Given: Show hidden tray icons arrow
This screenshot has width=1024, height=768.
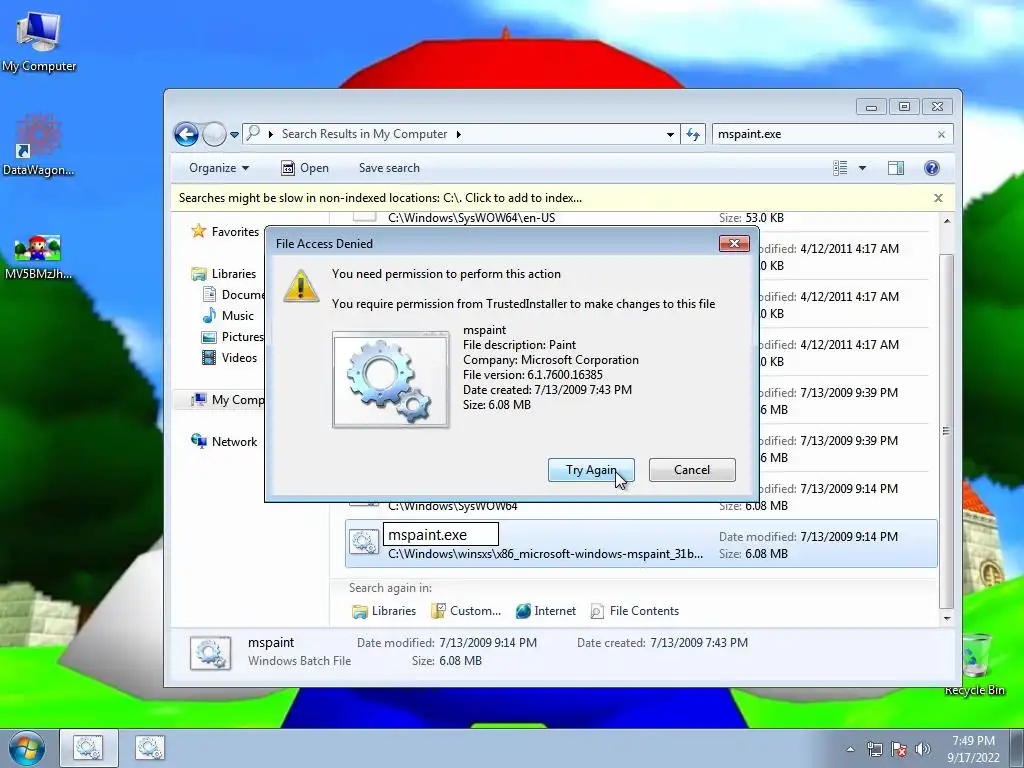Looking at the screenshot, I should pos(850,749).
